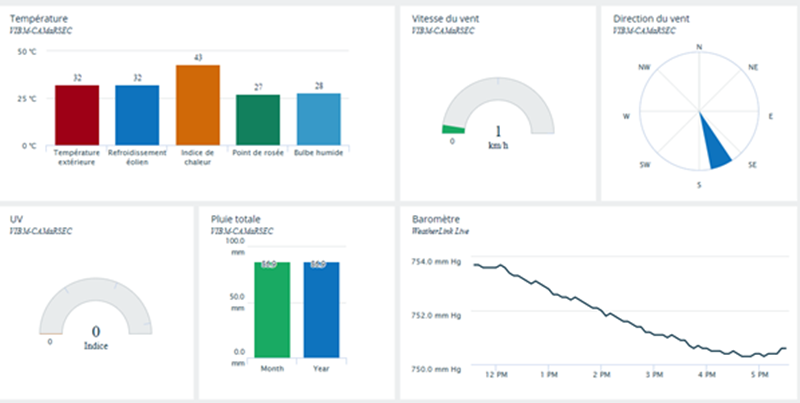Screen dimensions: 800x403
Task: Click the 32 above Refroidissement éolien bar
Action: pos(137,78)
